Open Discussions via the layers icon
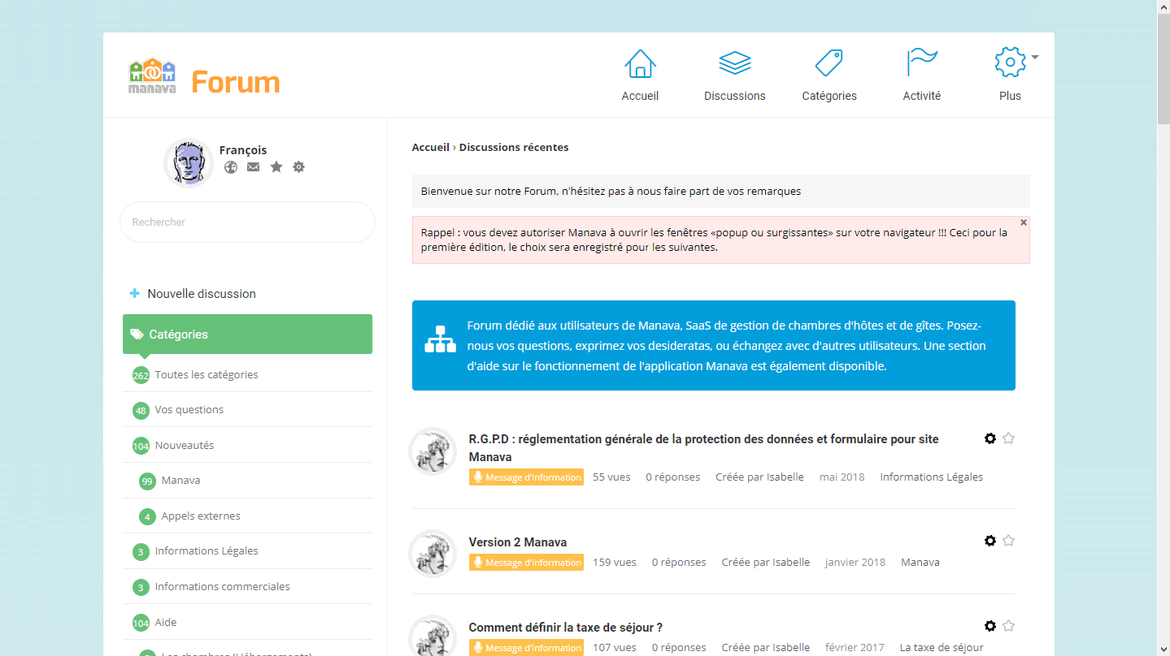Viewport: 1170px width, 656px height. coord(734,64)
